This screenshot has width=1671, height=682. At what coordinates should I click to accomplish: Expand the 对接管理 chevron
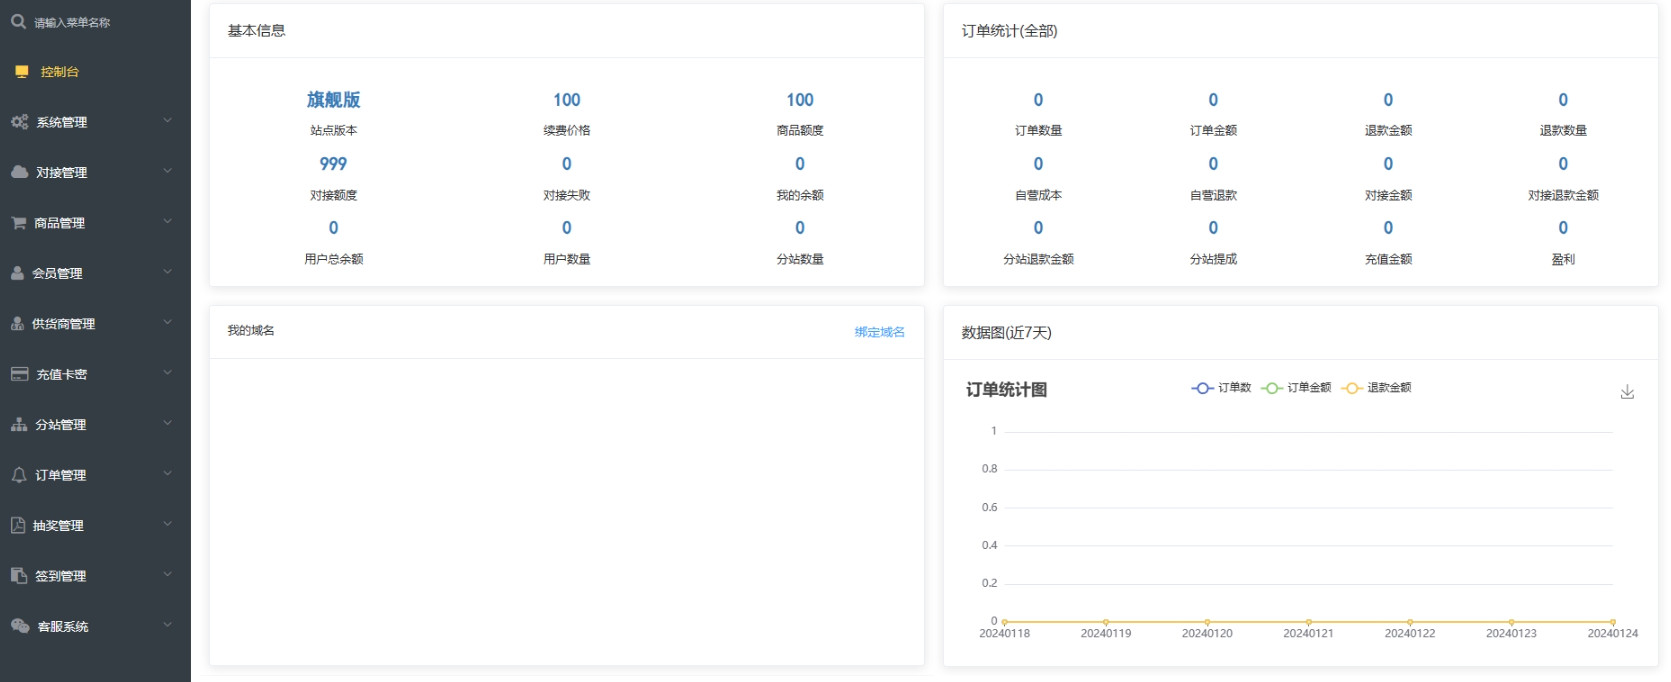[x=168, y=171]
